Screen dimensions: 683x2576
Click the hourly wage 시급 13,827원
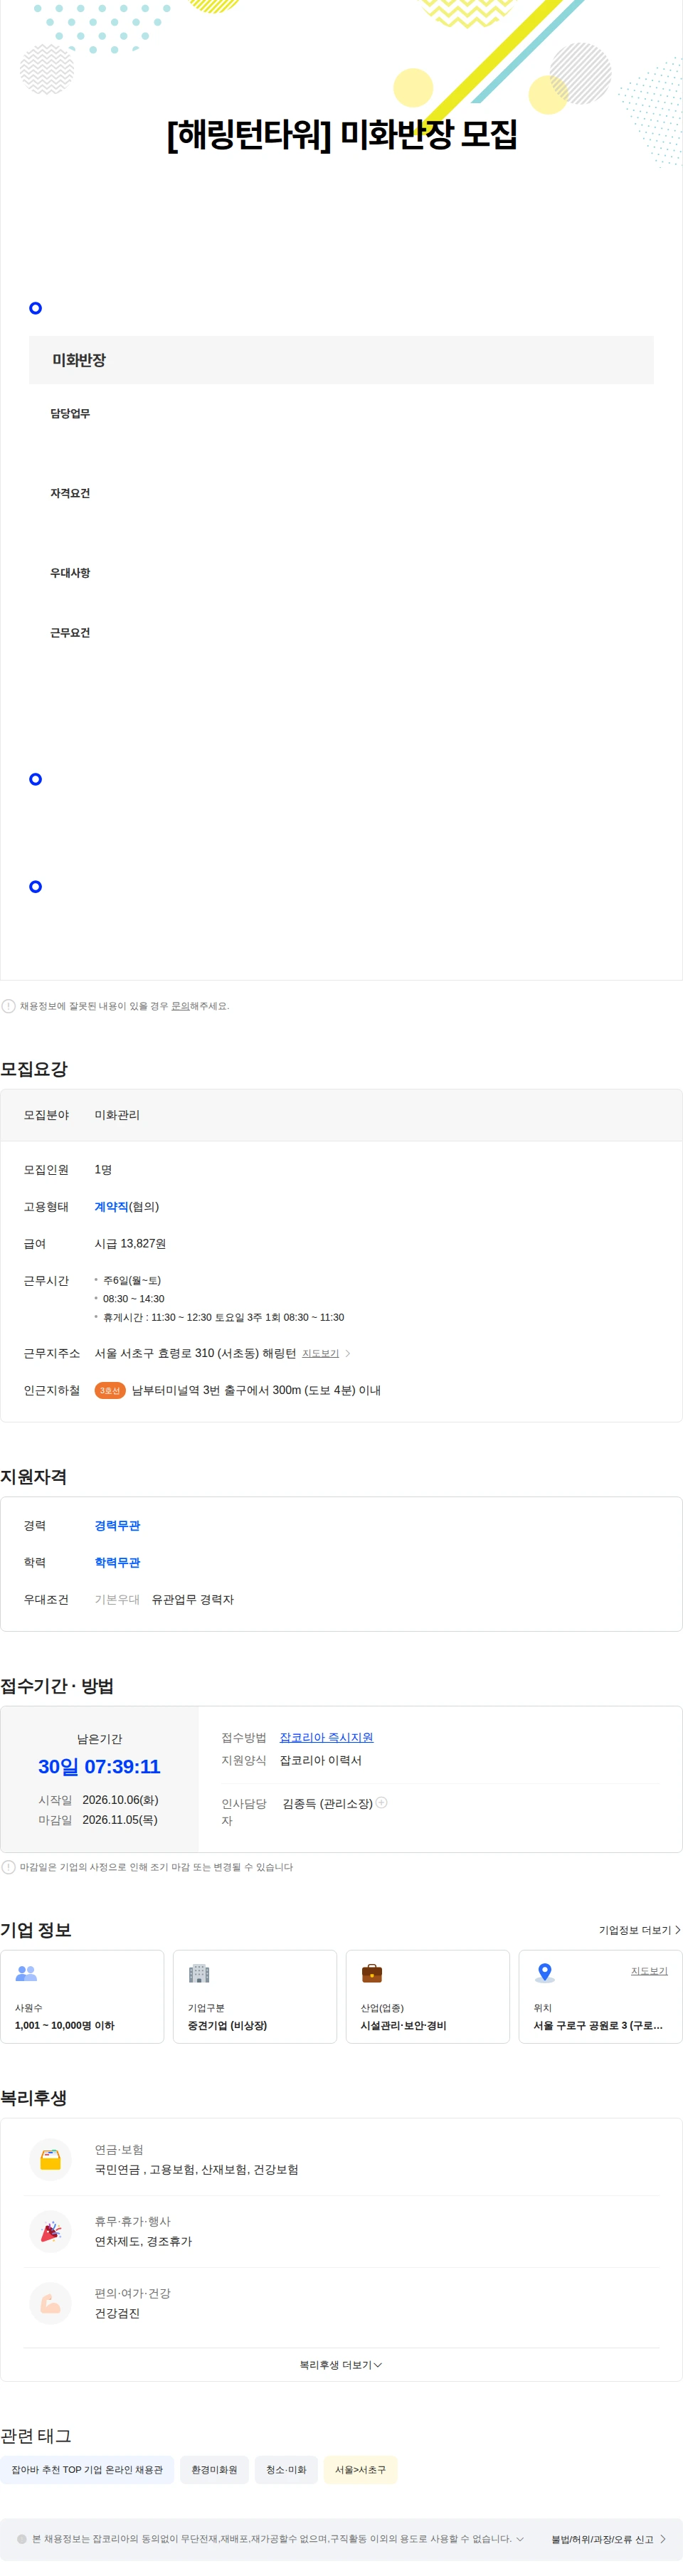pos(130,1243)
